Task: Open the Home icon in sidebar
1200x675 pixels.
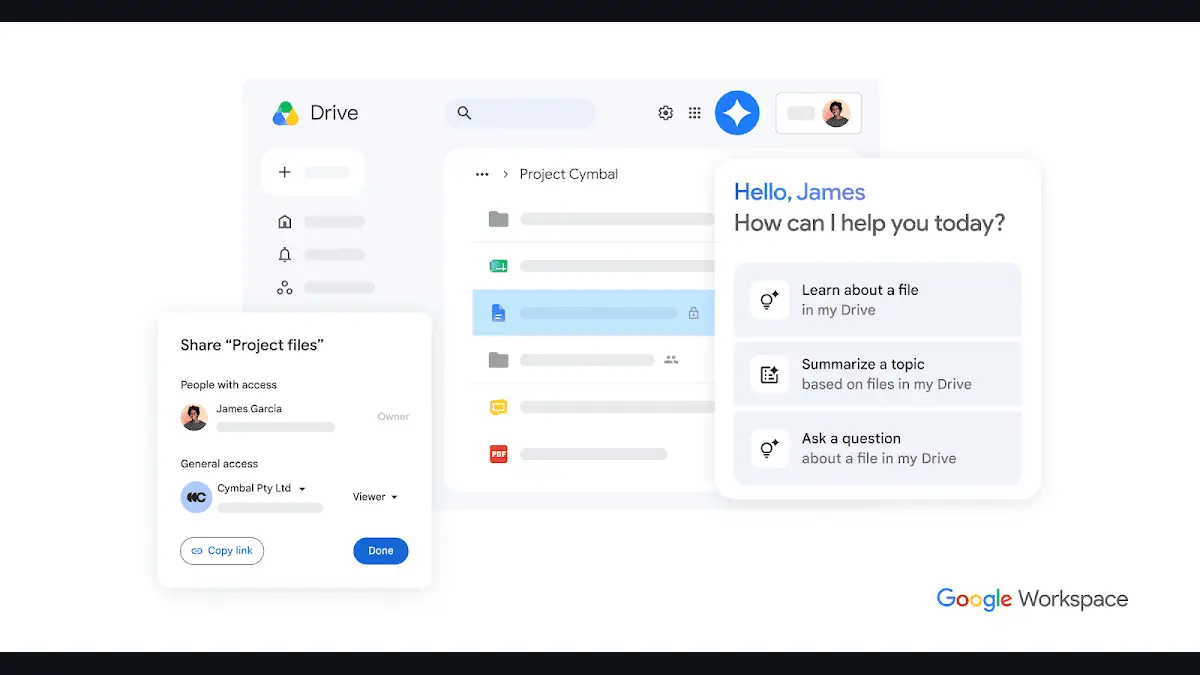Action: tap(285, 222)
